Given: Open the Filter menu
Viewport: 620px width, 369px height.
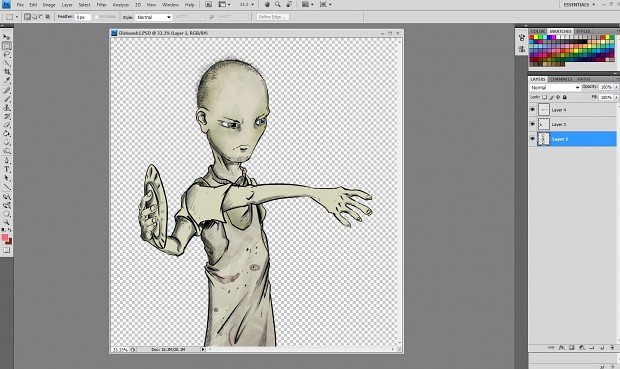Looking at the screenshot, I should [102, 5].
